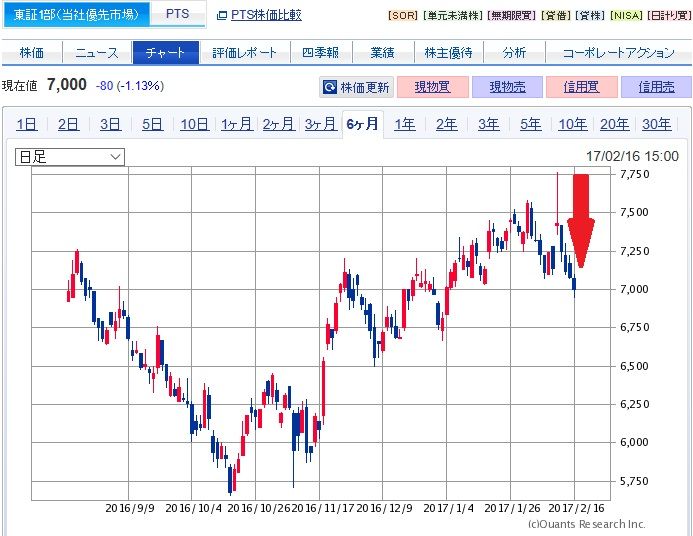Open the 株価 tab

(x=32, y=53)
